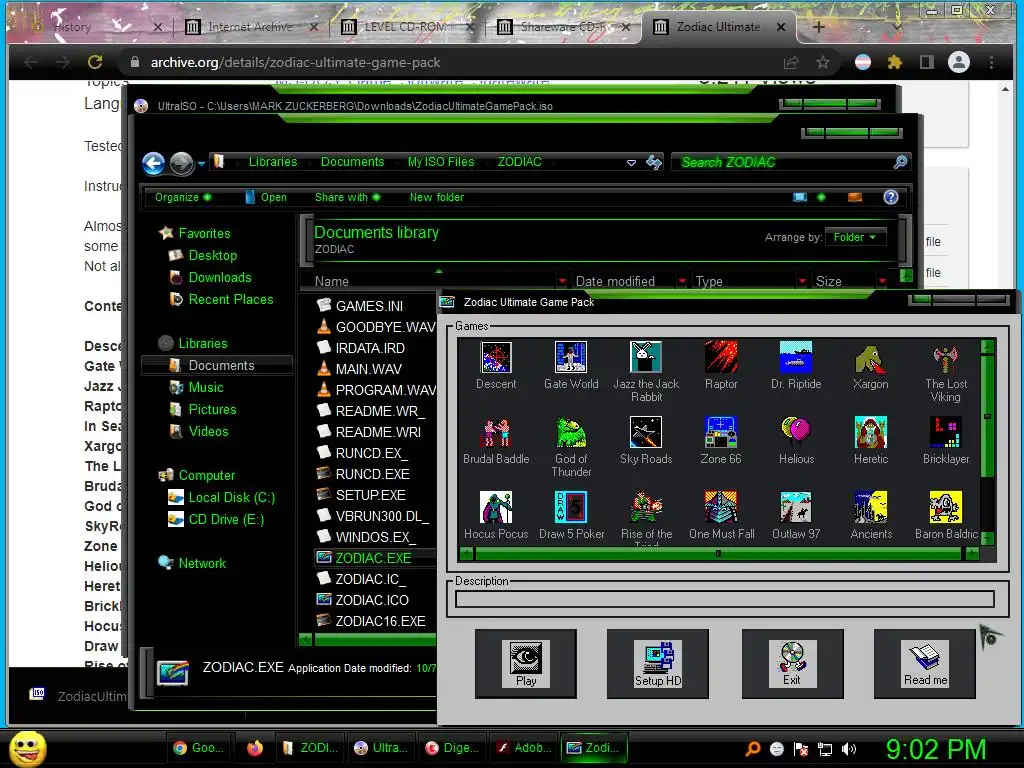Click the Exit button in Zodiac
Image resolution: width=1024 pixels, height=768 pixels.
click(x=792, y=664)
